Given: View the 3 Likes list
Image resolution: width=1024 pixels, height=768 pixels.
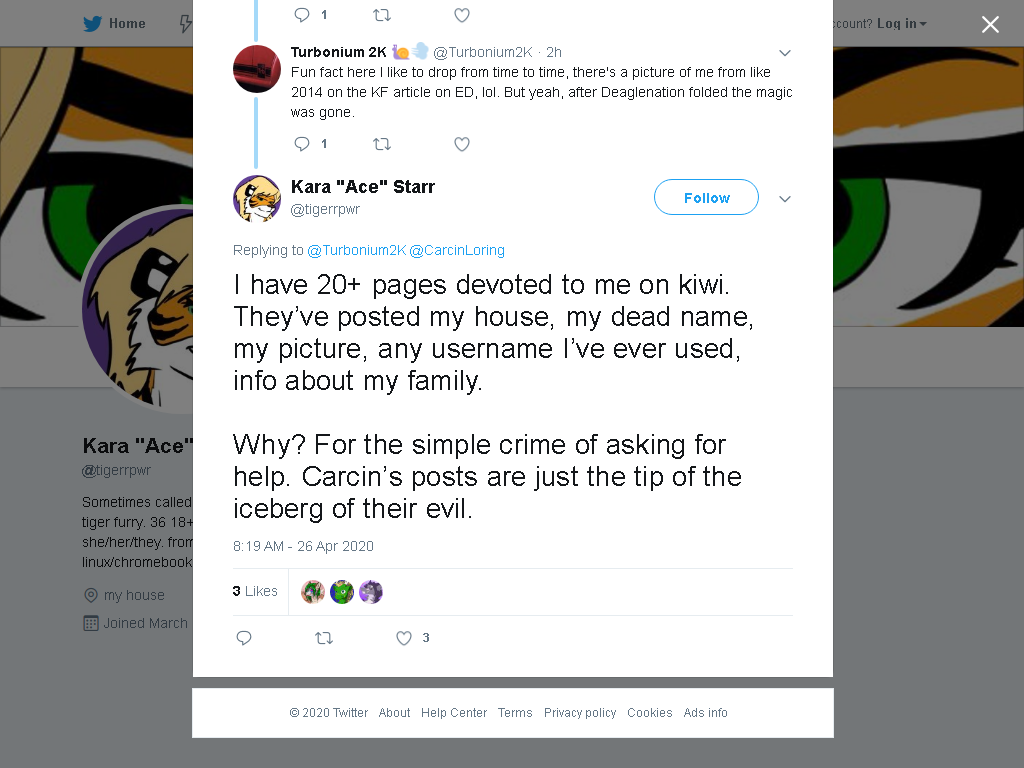Looking at the screenshot, I should 255,591.
